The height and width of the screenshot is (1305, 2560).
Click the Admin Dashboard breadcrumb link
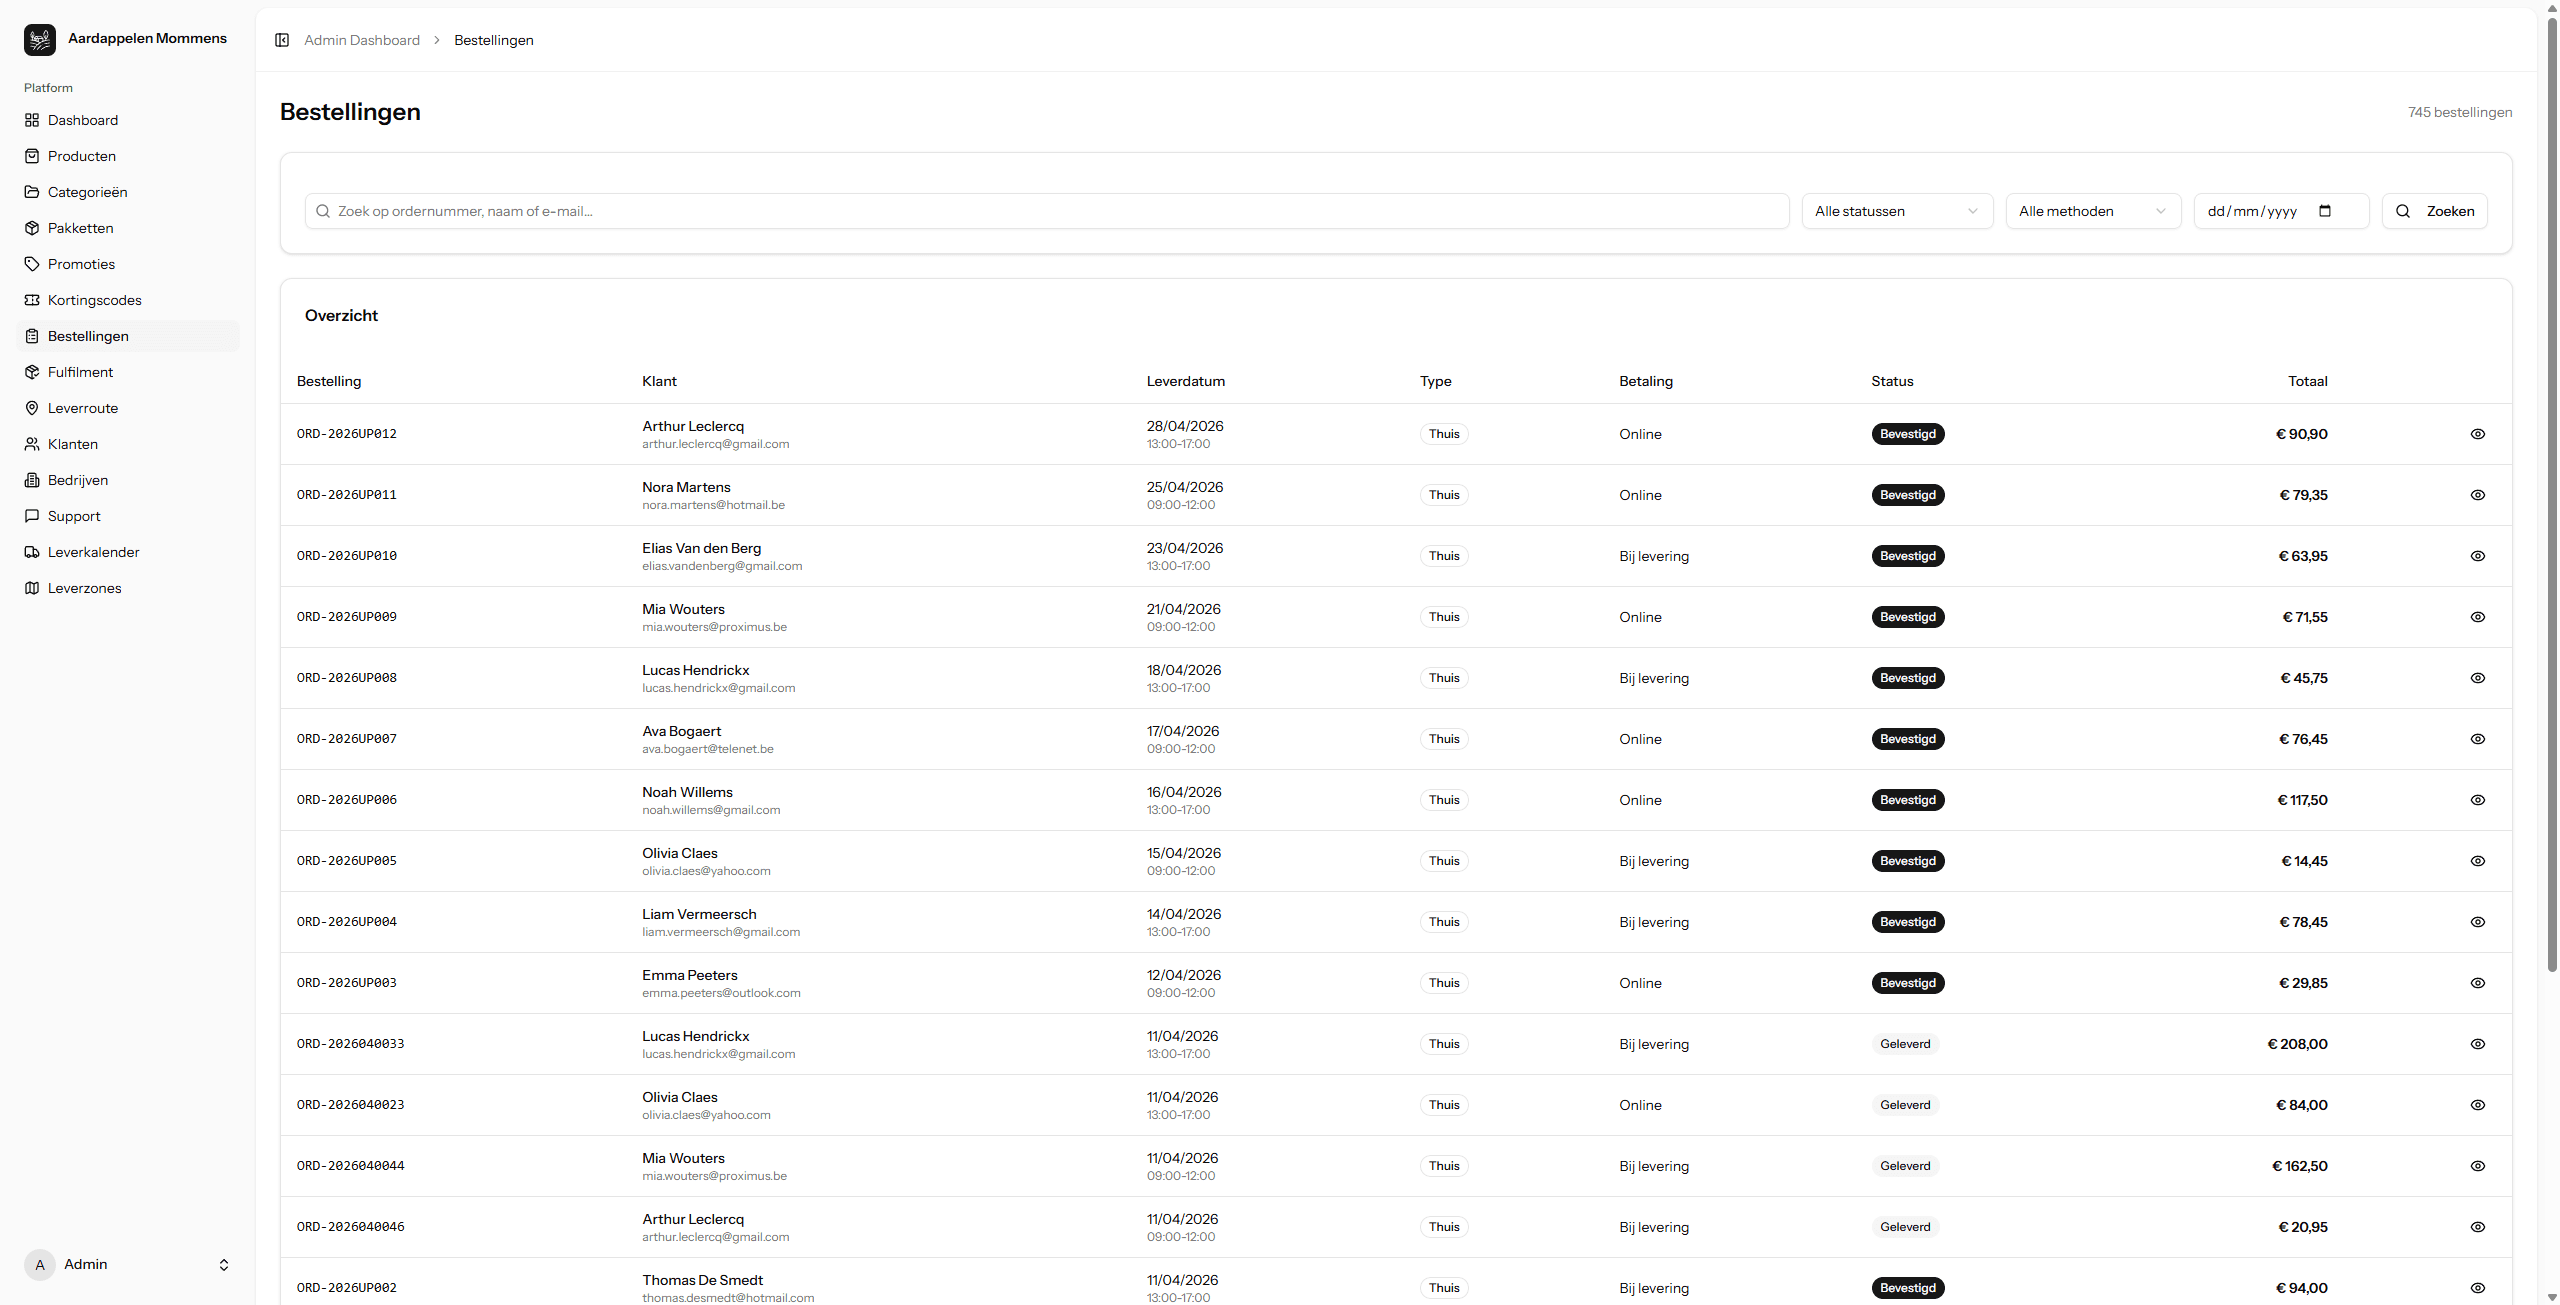pos(362,40)
